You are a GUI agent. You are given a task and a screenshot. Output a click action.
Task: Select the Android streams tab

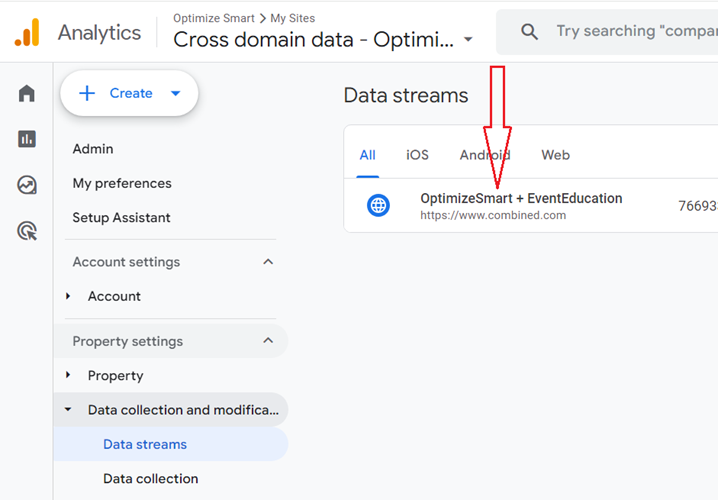pyautogui.click(x=485, y=155)
